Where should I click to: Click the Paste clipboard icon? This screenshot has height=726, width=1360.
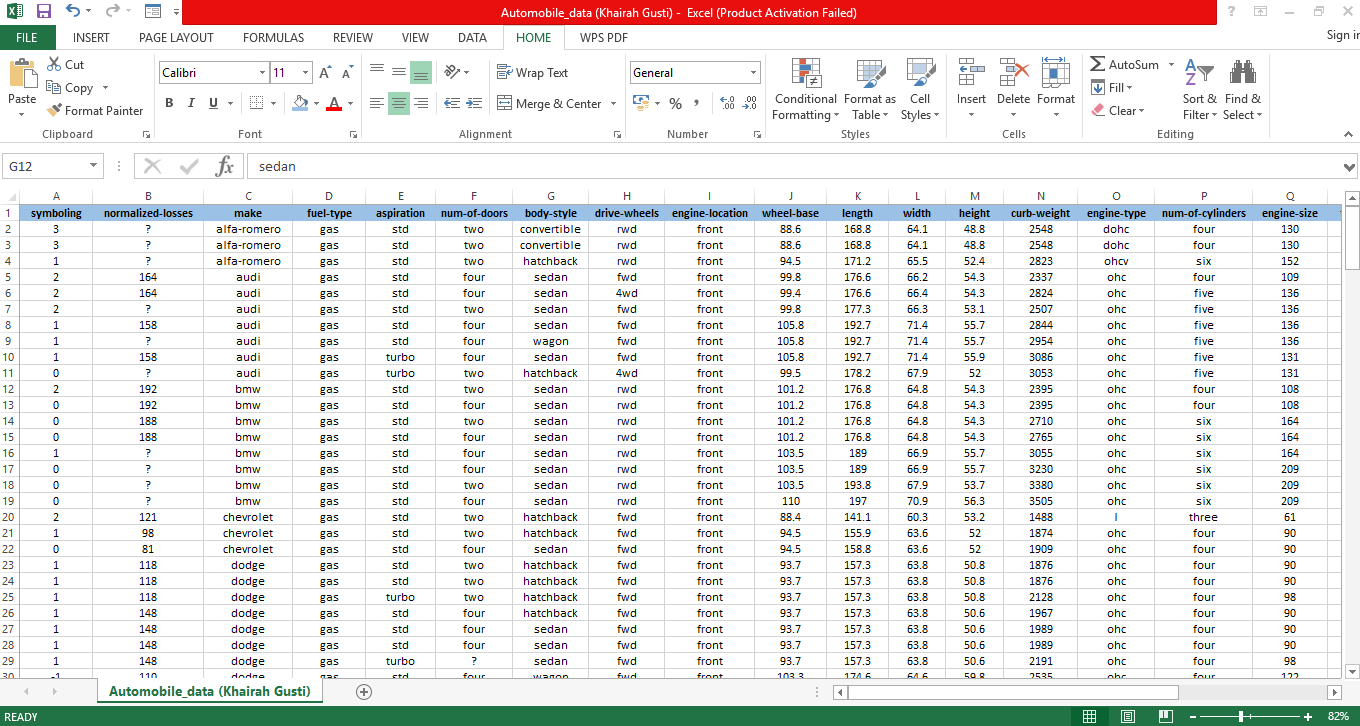pos(22,73)
